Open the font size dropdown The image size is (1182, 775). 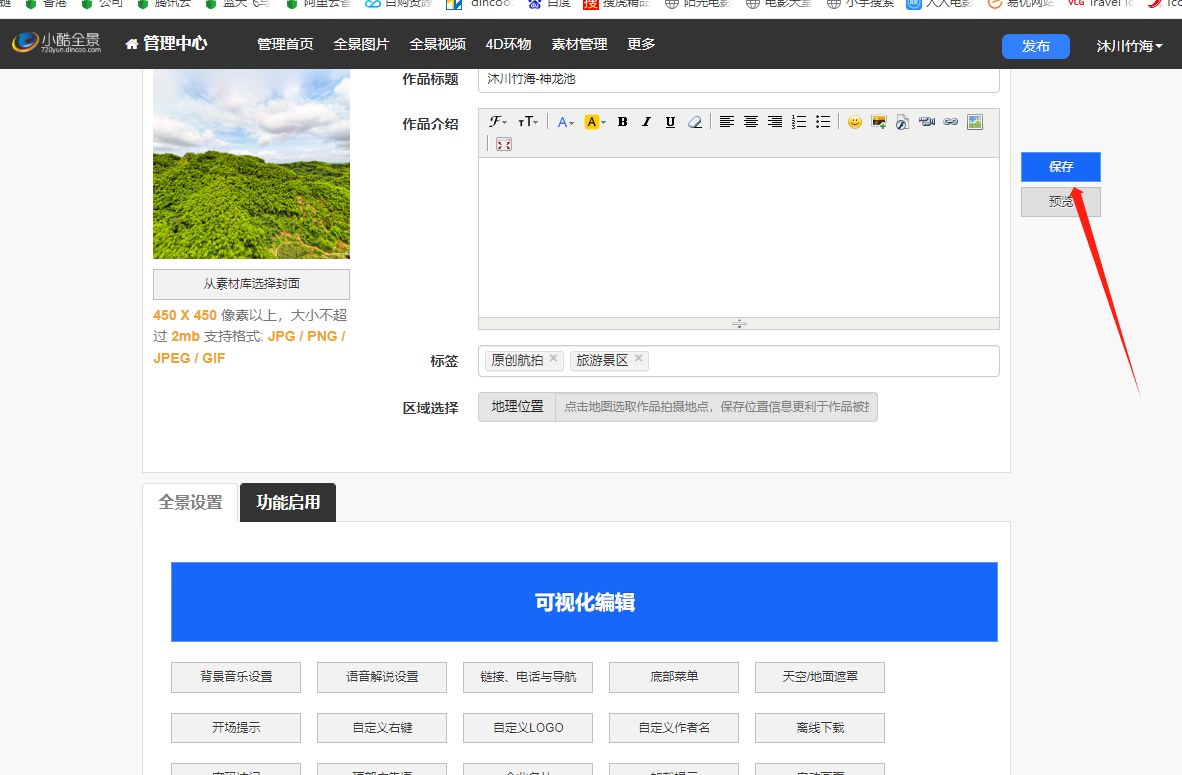tap(527, 122)
